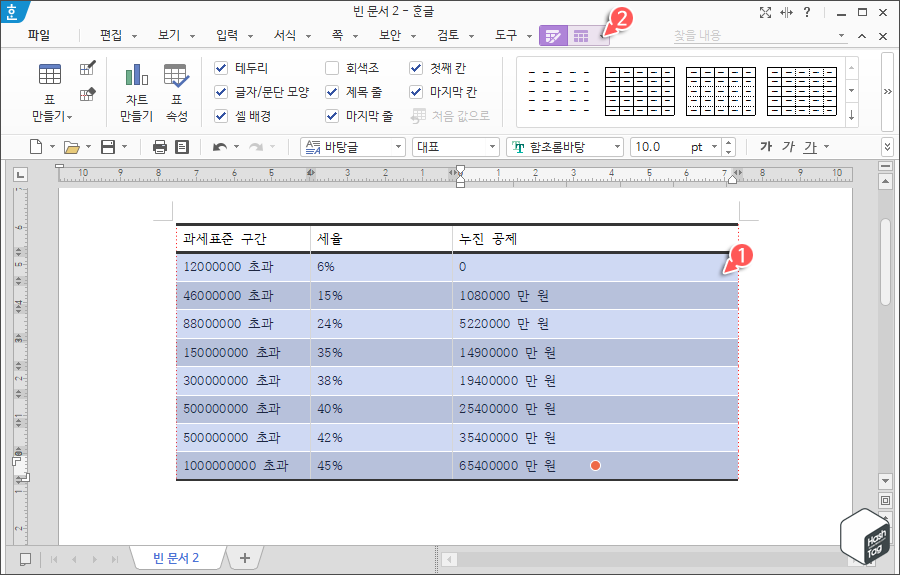Toggle the 마지막 줄 checkbox
Screen dimensions: 900x575
(x=332, y=116)
